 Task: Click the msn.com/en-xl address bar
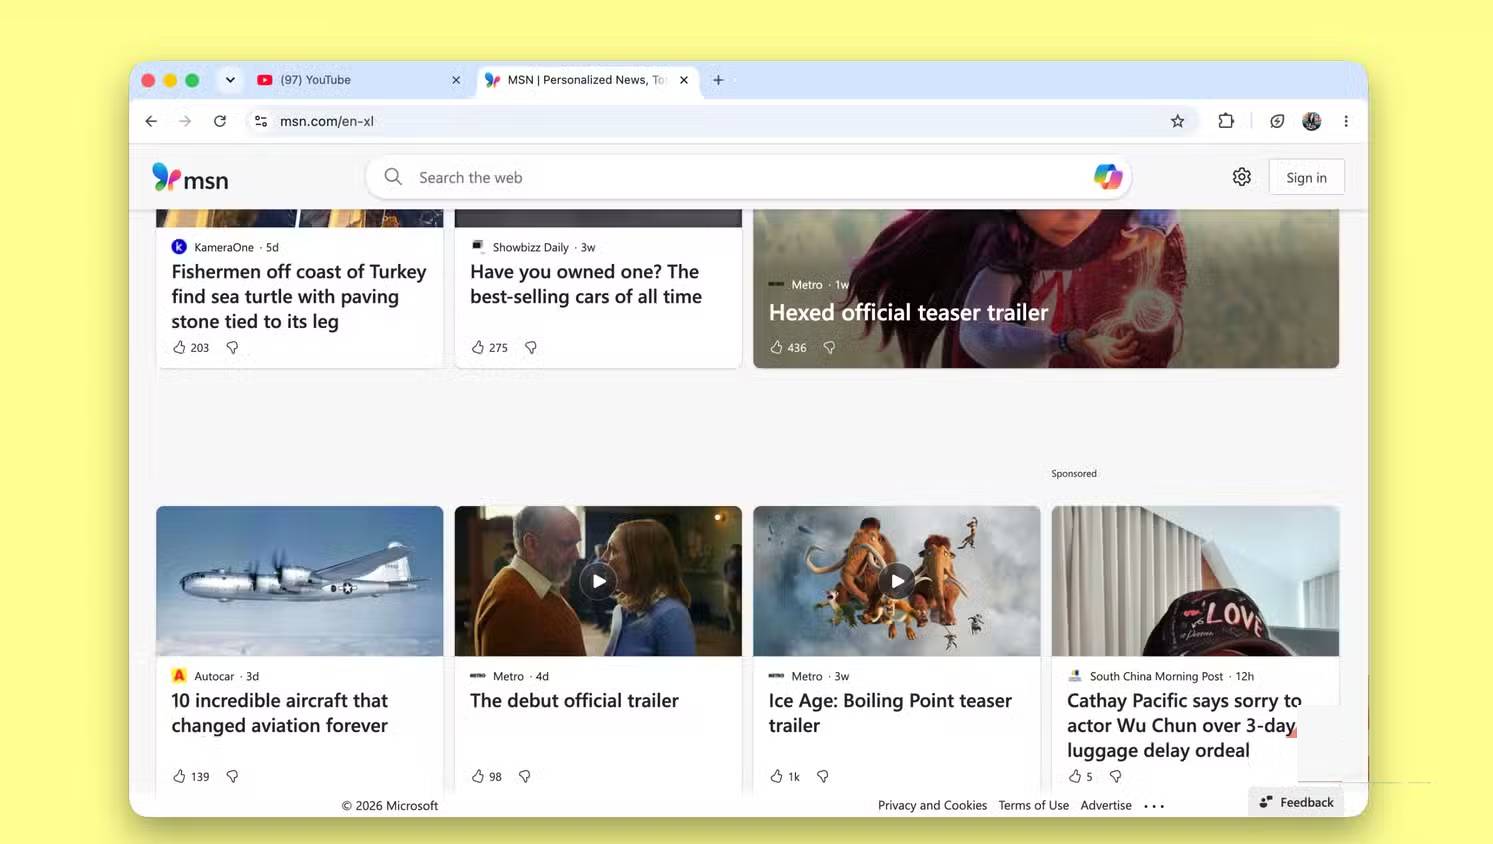(x=720, y=121)
